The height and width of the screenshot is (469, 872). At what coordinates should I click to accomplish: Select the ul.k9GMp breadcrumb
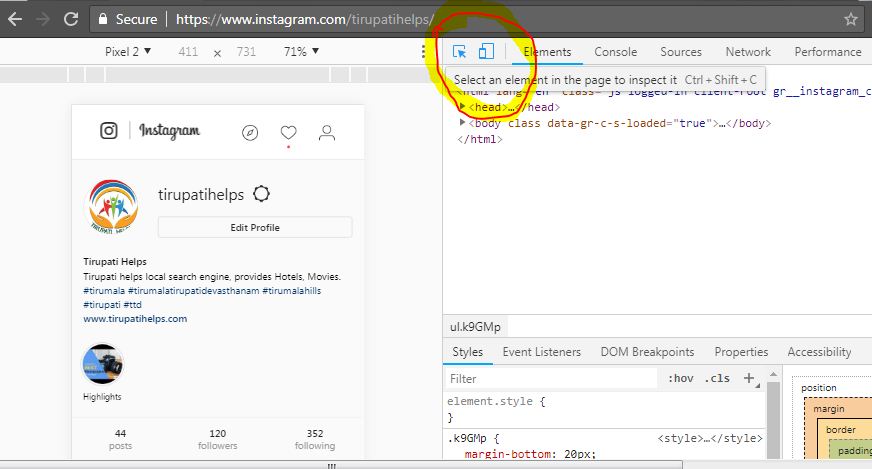[475, 327]
